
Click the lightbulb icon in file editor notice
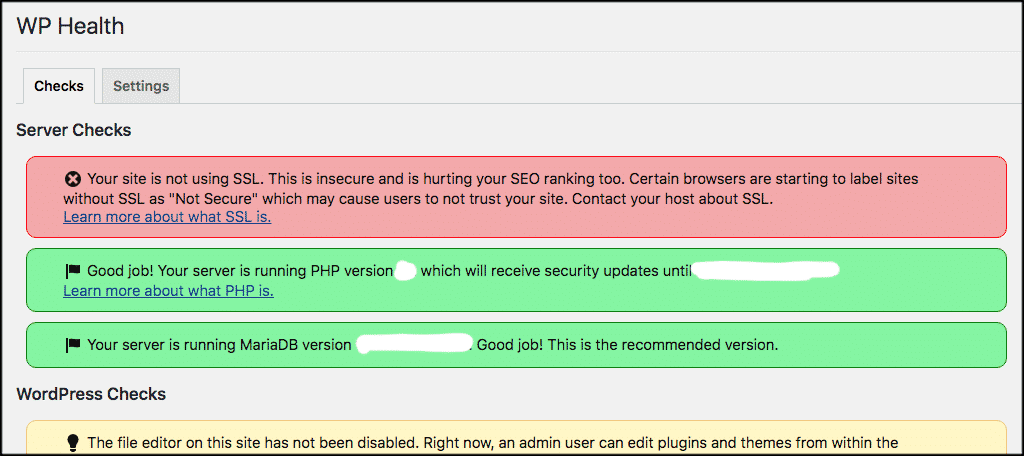click(x=73, y=444)
